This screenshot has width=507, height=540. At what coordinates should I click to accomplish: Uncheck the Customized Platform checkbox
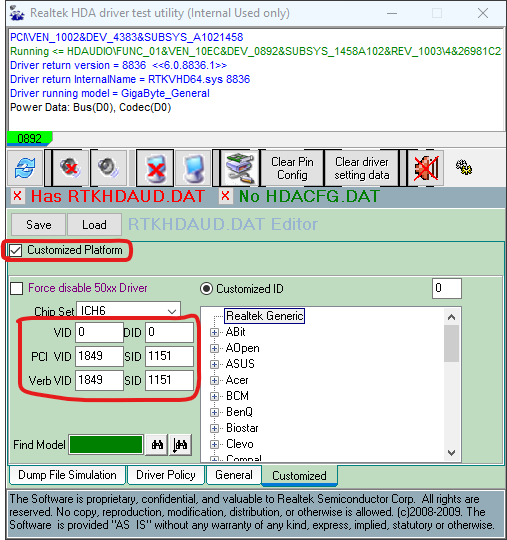pyautogui.click(x=16, y=250)
